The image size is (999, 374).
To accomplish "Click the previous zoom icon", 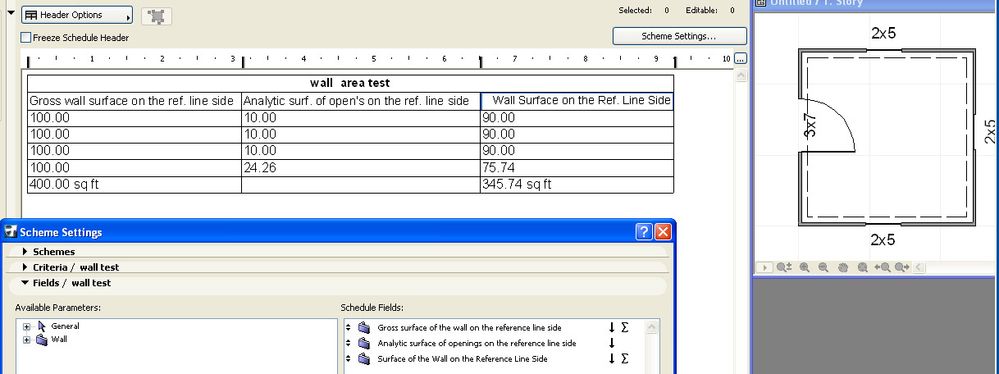I will [882, 268].
